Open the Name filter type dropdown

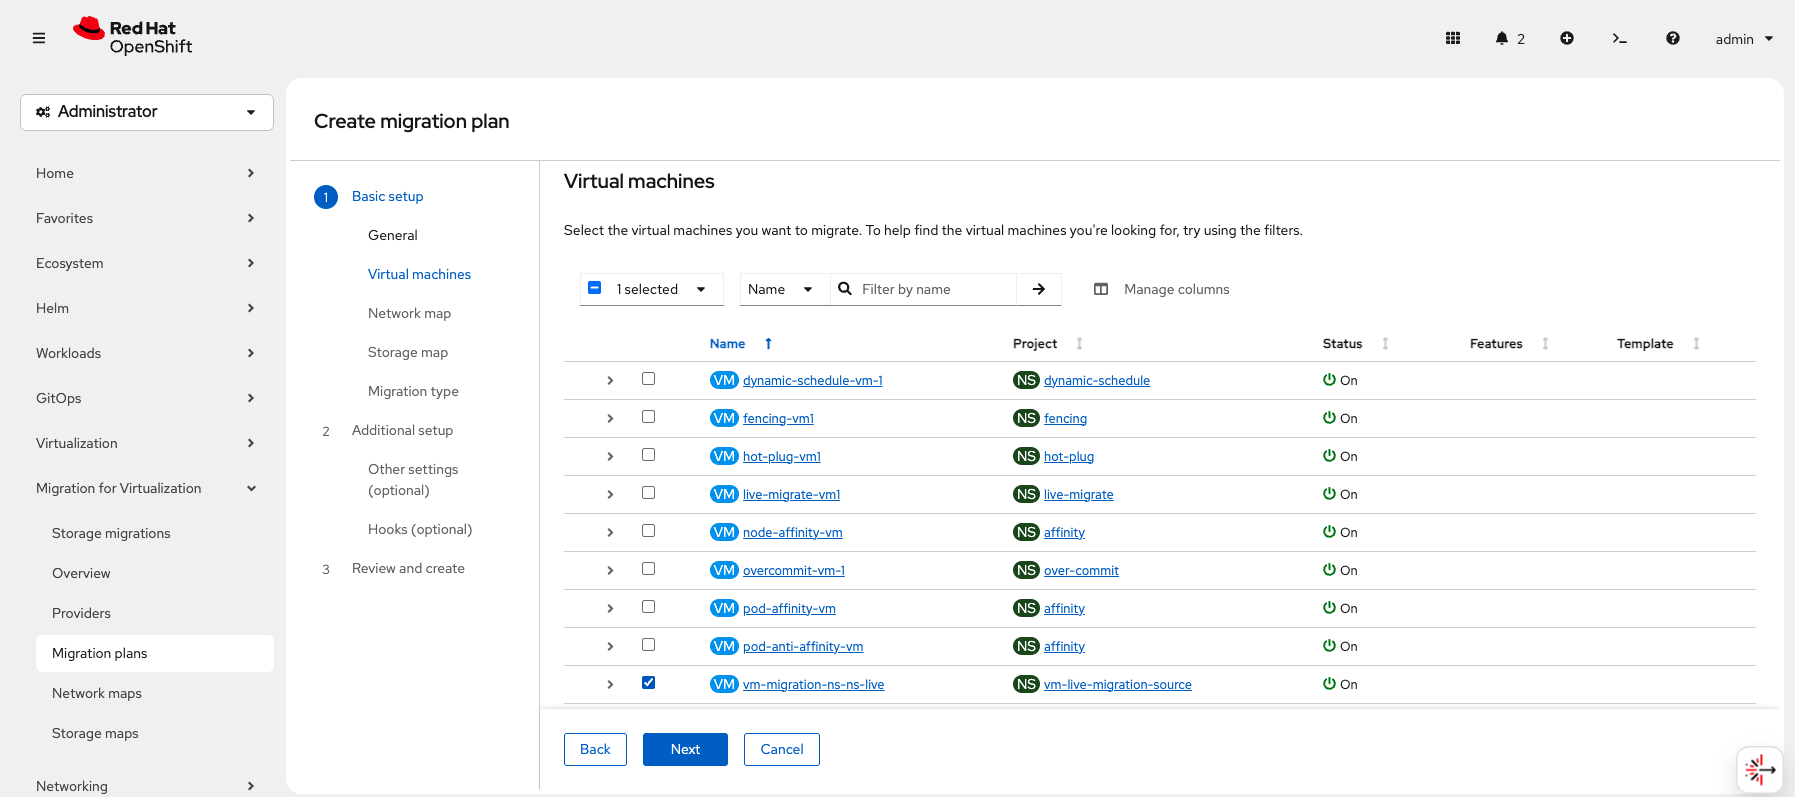coord(780,289)
